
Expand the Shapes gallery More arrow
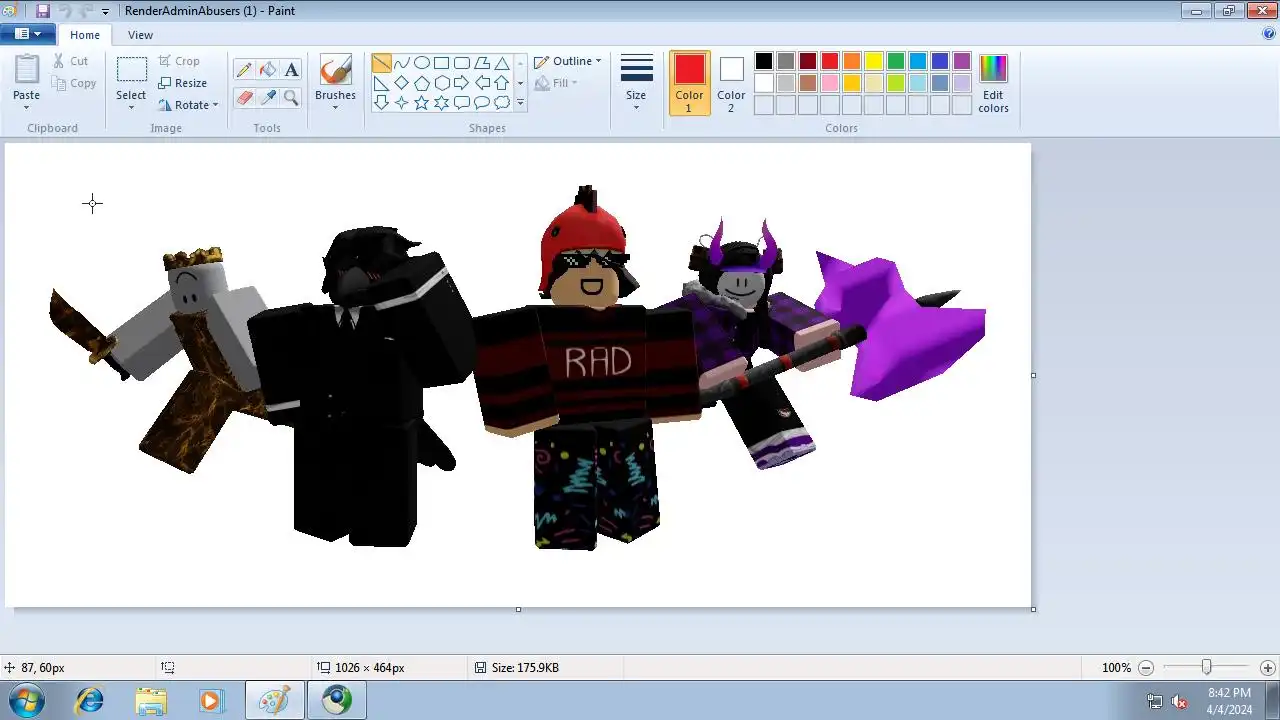[520, 103]
